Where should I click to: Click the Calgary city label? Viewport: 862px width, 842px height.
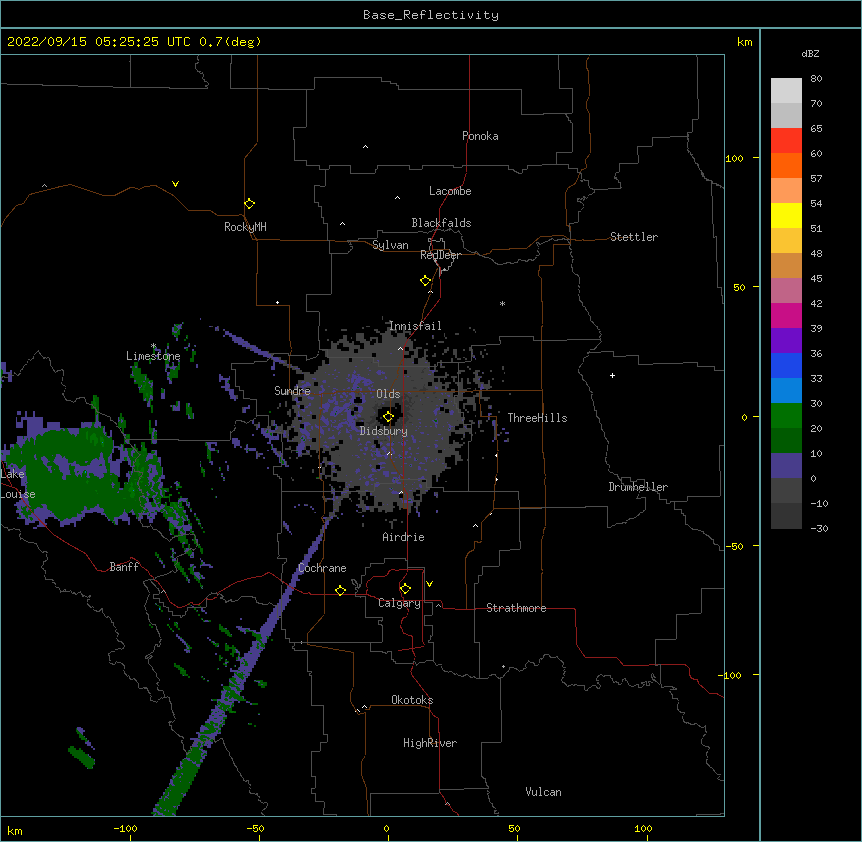(x=399, y=603)
